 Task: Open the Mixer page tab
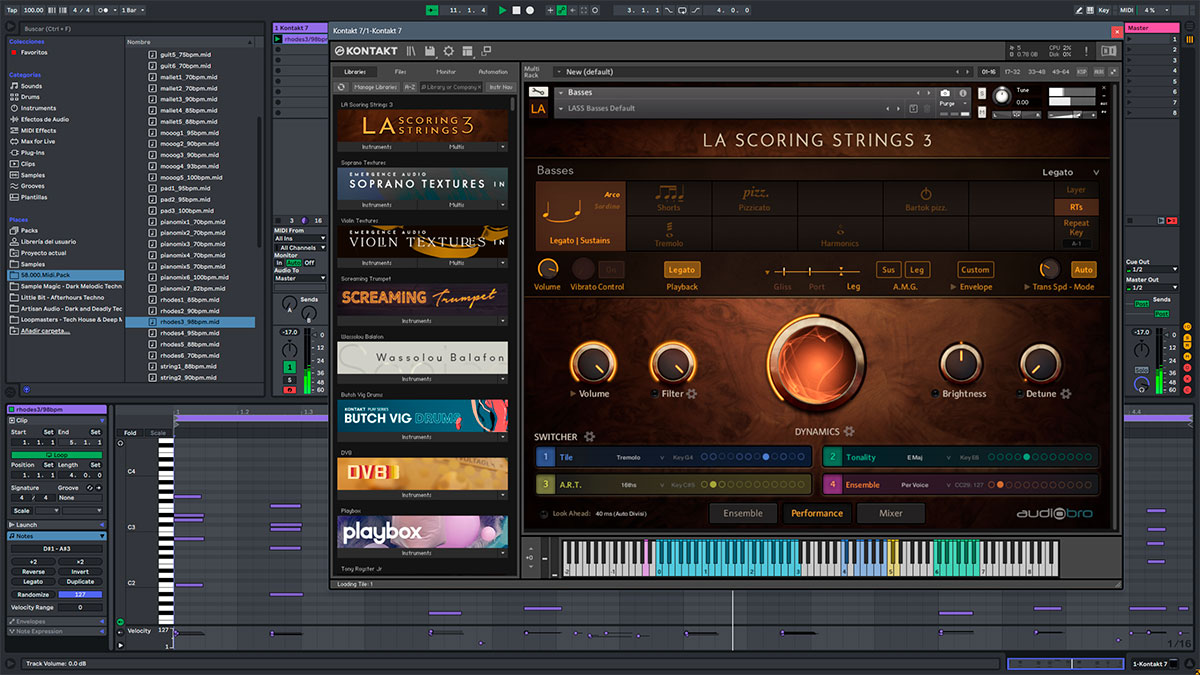pos(891,513)
